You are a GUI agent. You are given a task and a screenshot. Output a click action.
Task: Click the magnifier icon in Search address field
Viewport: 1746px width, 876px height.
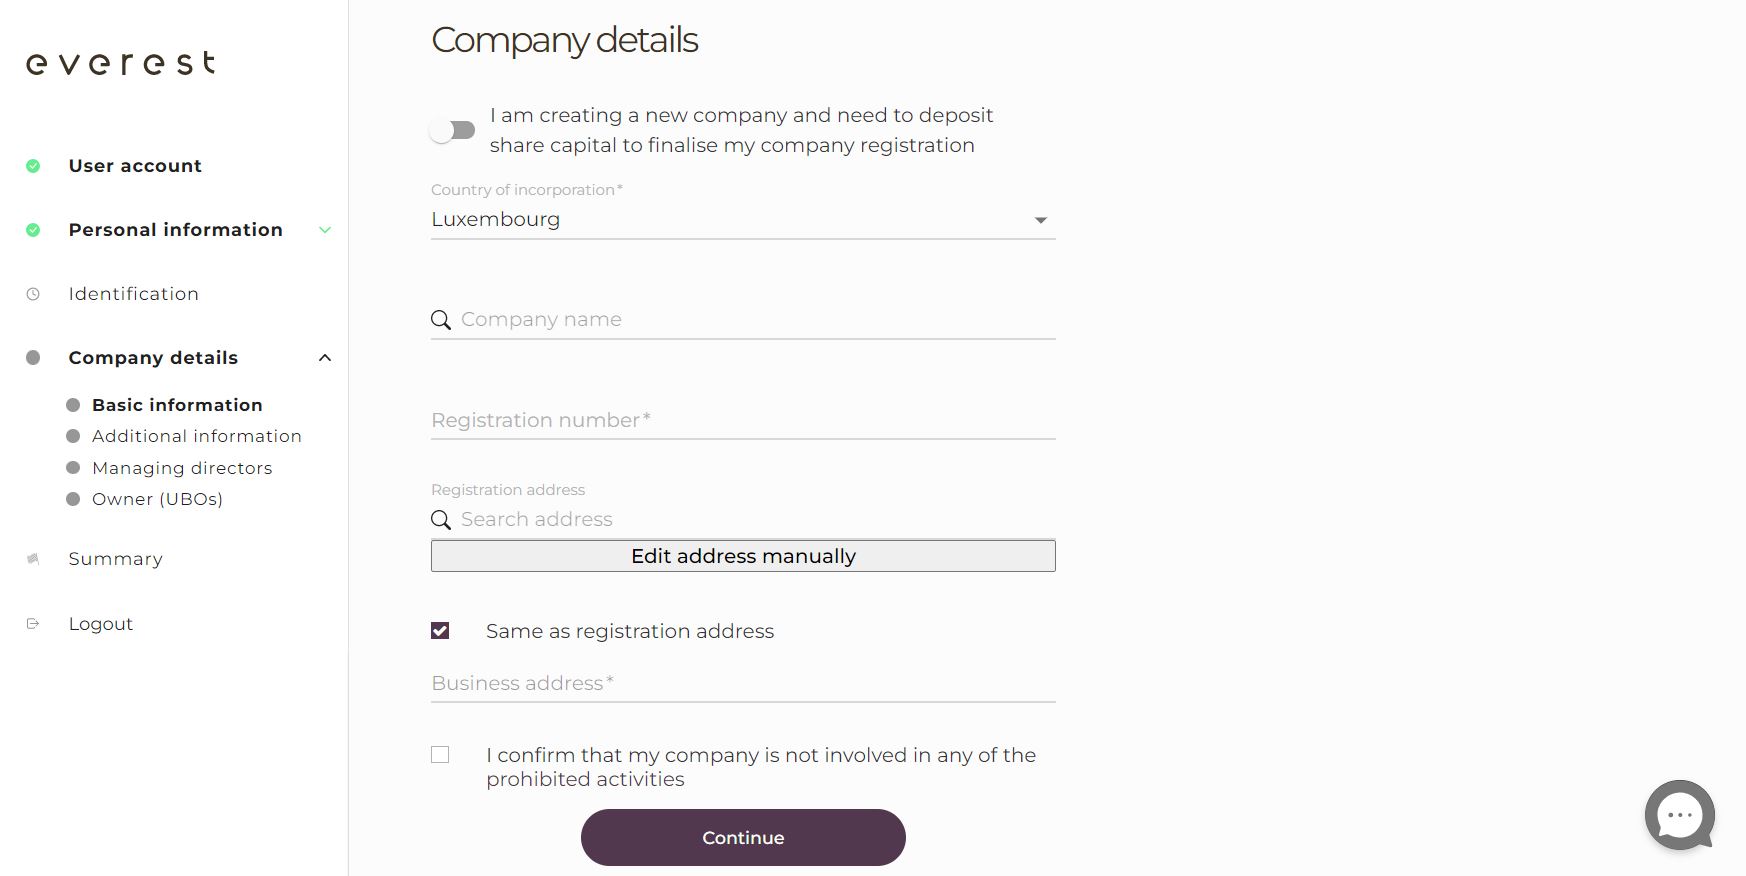point(440,519)
